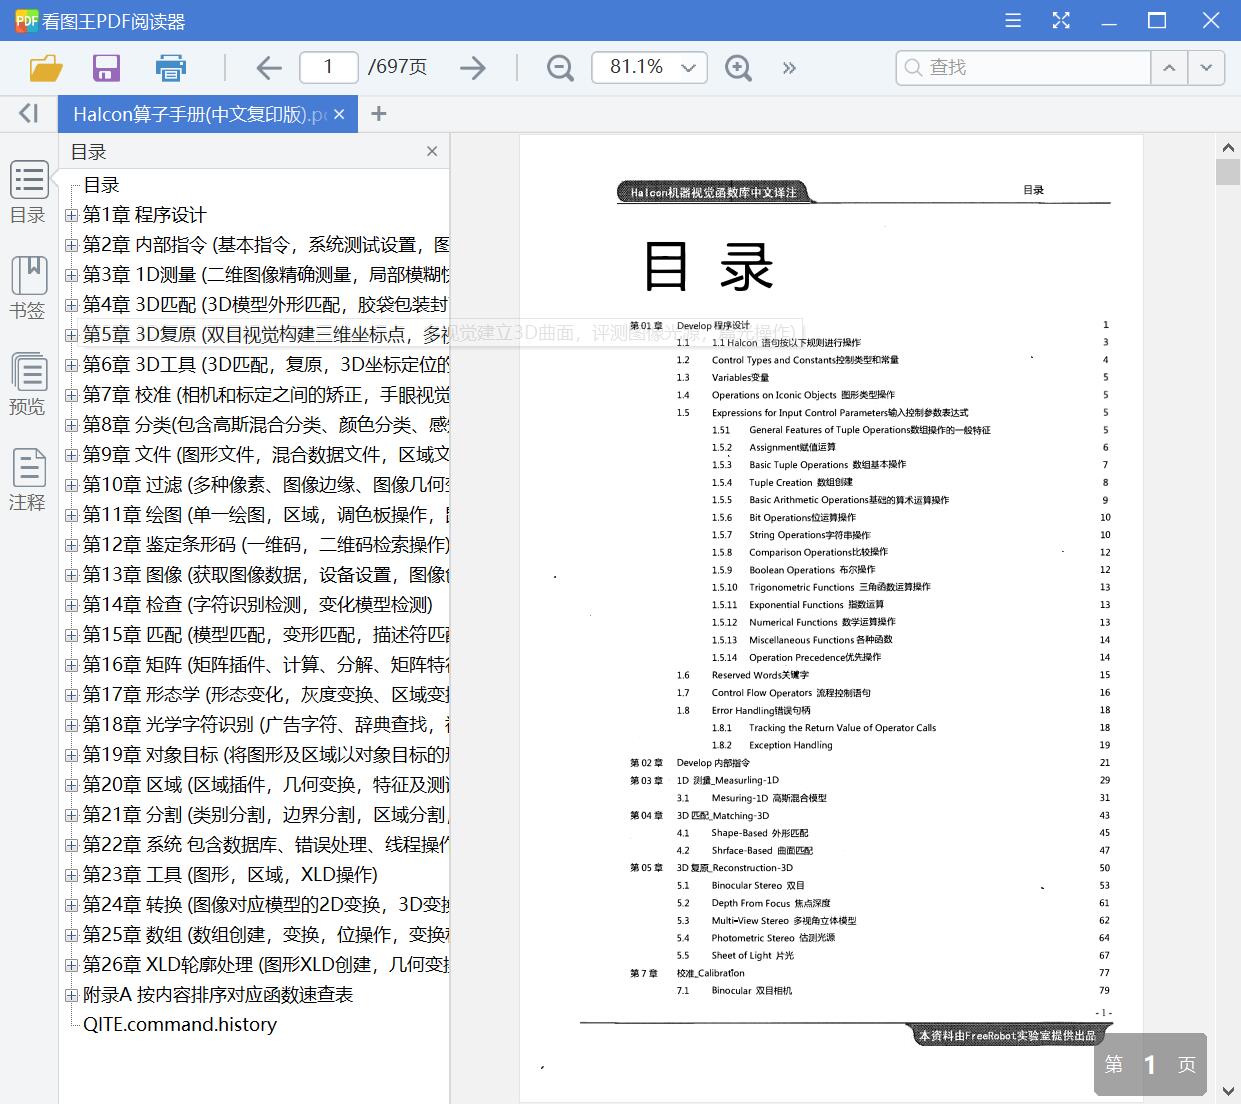Expand 附录A tree node
This screenshot has height=1104, width=1241.
click(x=71, y=995)
